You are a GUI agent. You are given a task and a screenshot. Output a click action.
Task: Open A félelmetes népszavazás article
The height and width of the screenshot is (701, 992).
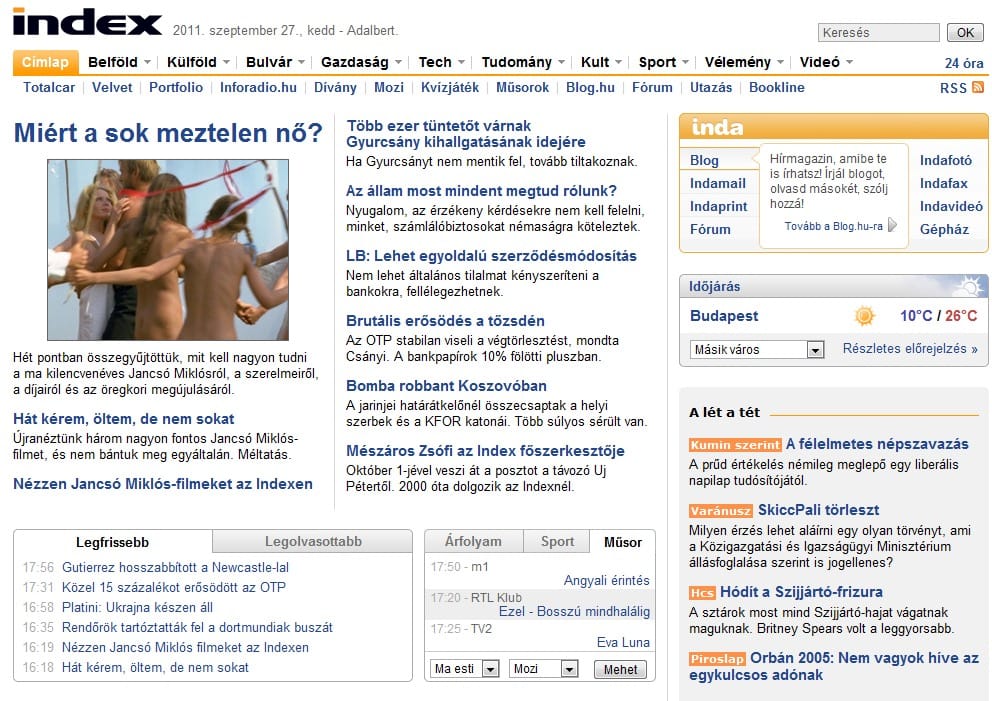tap(877, 444)
